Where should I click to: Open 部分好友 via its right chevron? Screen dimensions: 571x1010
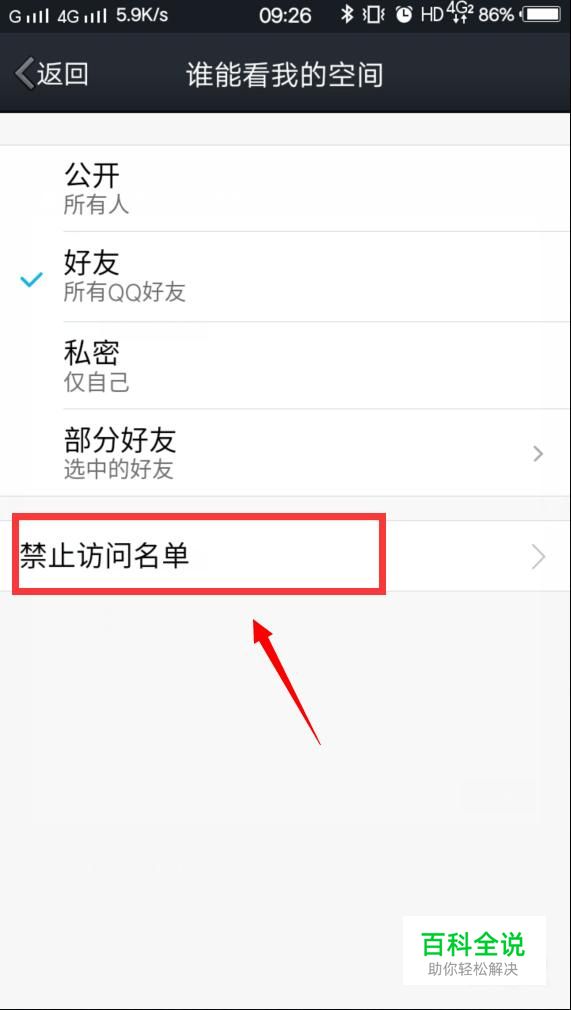[539, 454]
